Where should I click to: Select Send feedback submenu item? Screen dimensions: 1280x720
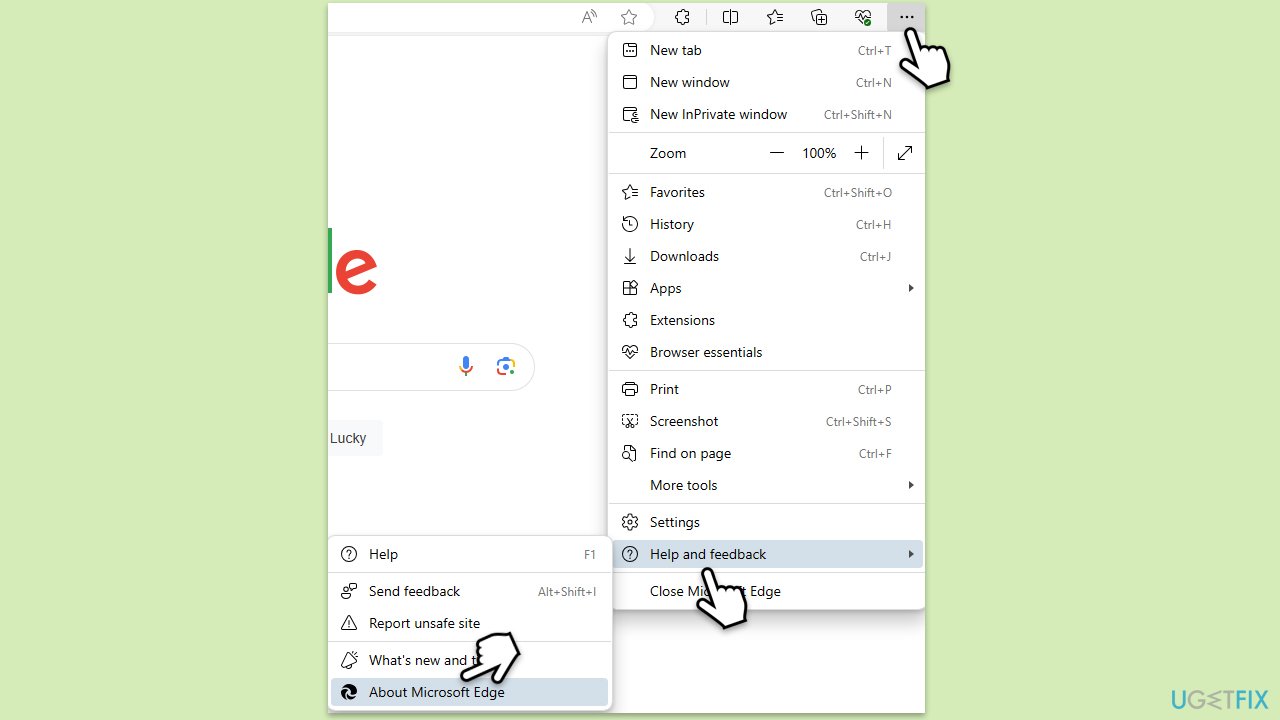click(x=469, y=591)
